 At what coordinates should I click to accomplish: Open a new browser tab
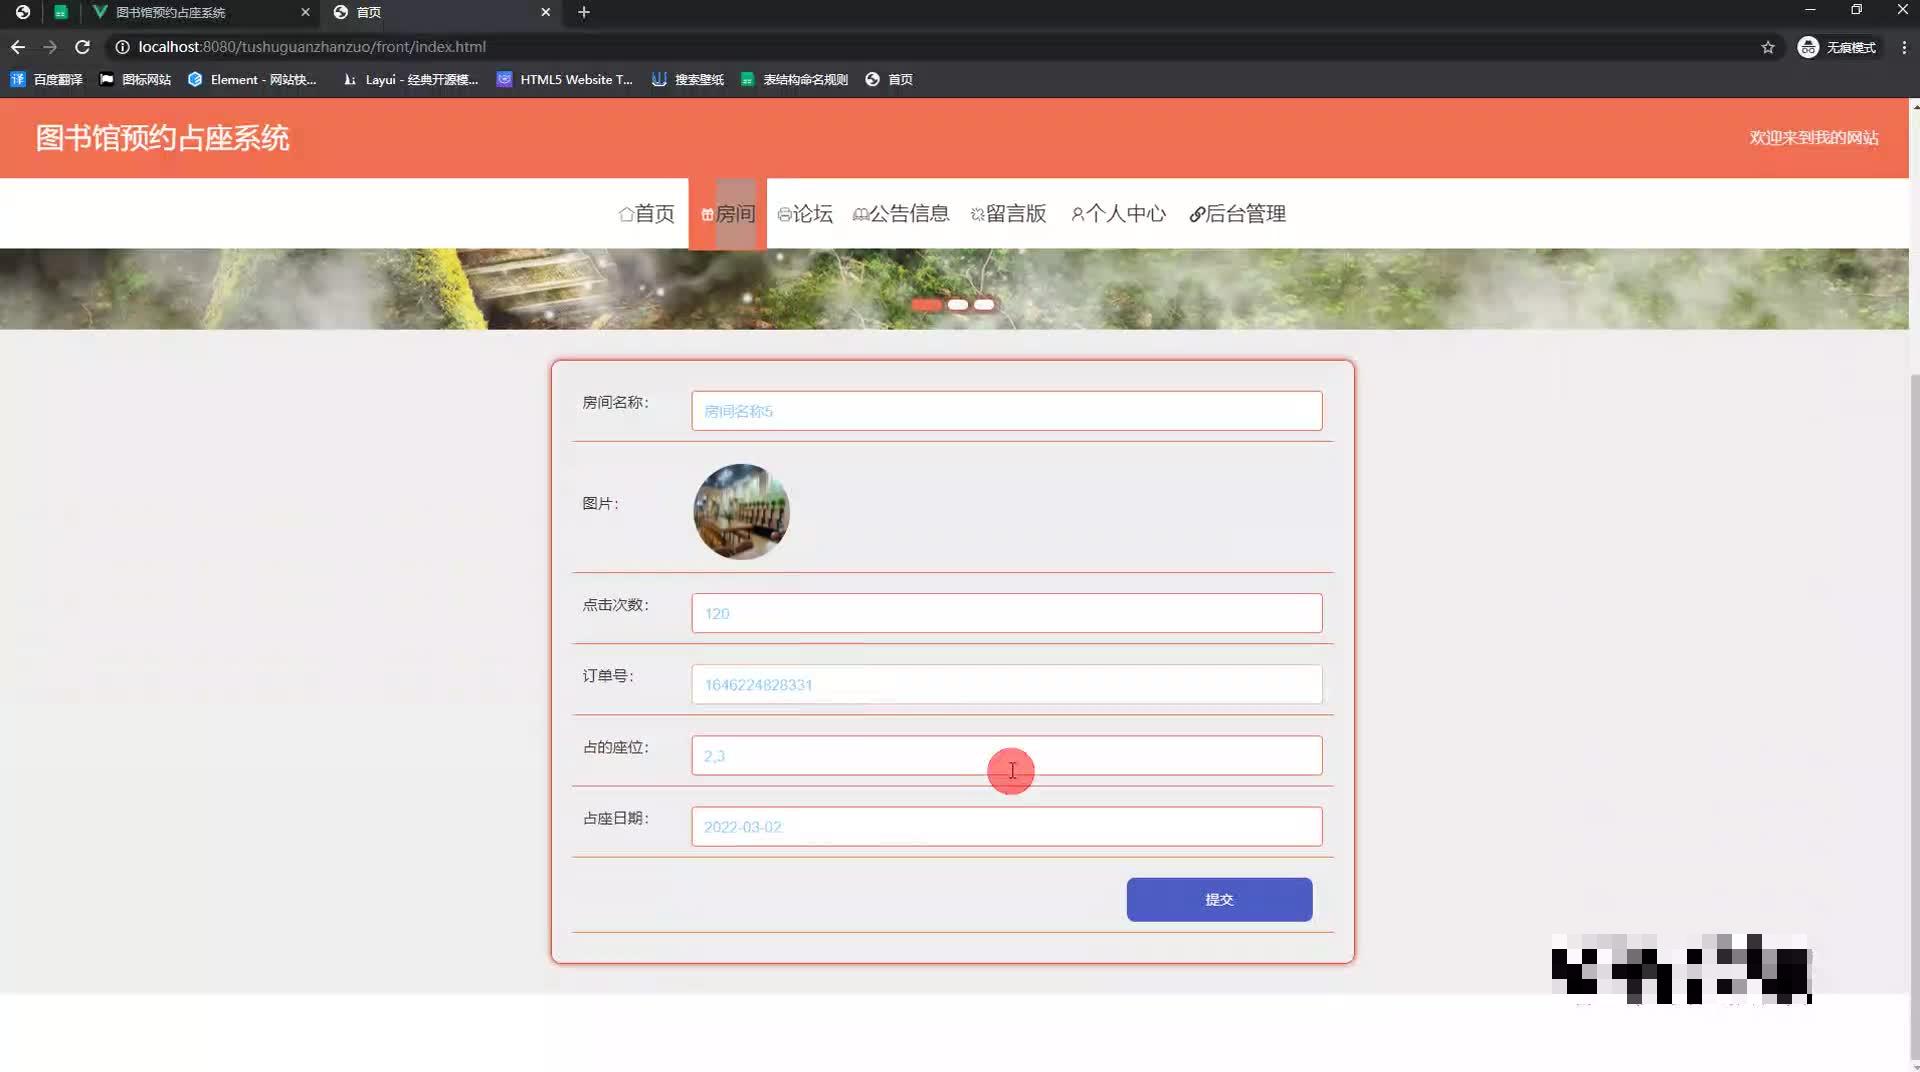[584, 13]
